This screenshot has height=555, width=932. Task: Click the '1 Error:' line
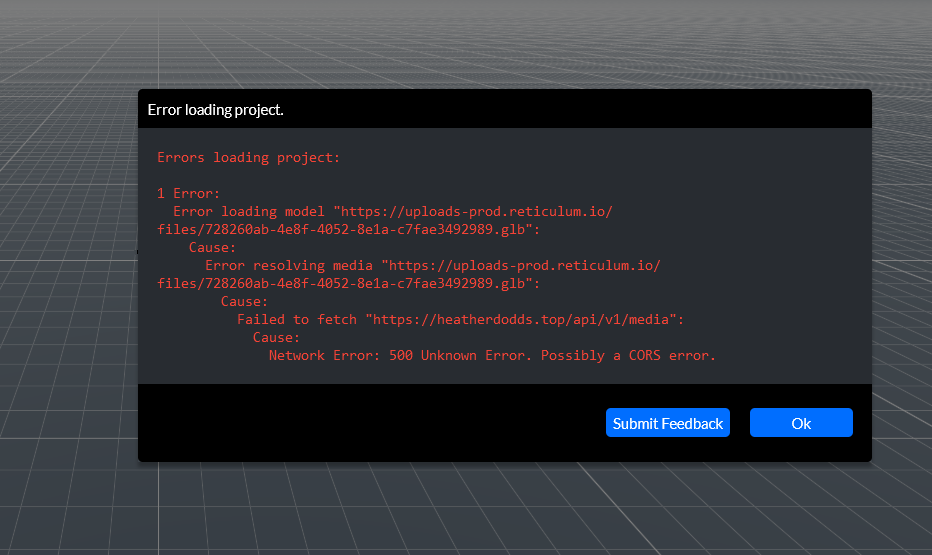pyautogui.click(x=188, y=193)
